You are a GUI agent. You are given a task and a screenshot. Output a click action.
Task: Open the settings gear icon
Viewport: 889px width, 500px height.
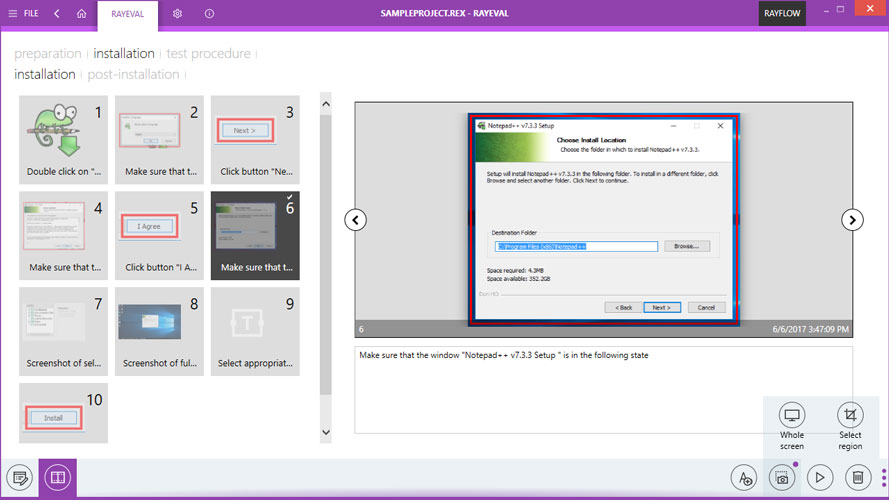[177, 14]
